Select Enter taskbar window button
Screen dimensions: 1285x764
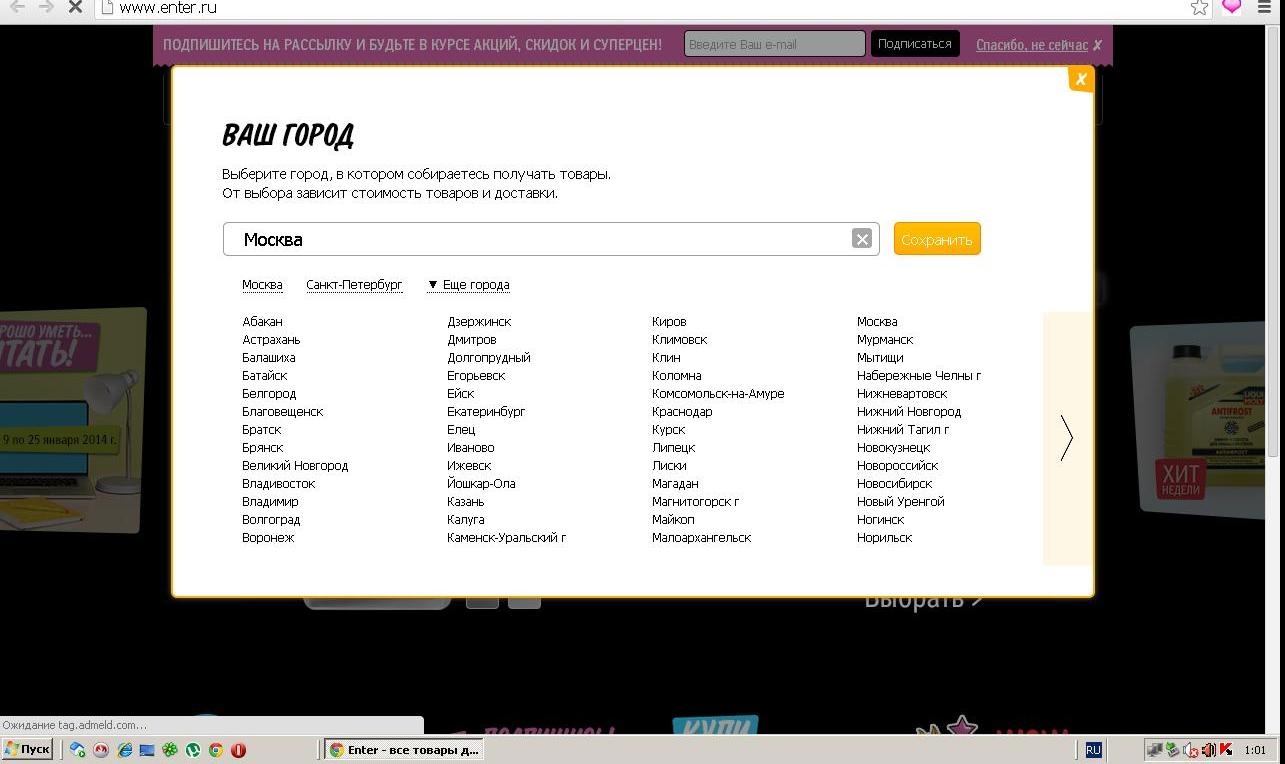click(x=404, y=750)
